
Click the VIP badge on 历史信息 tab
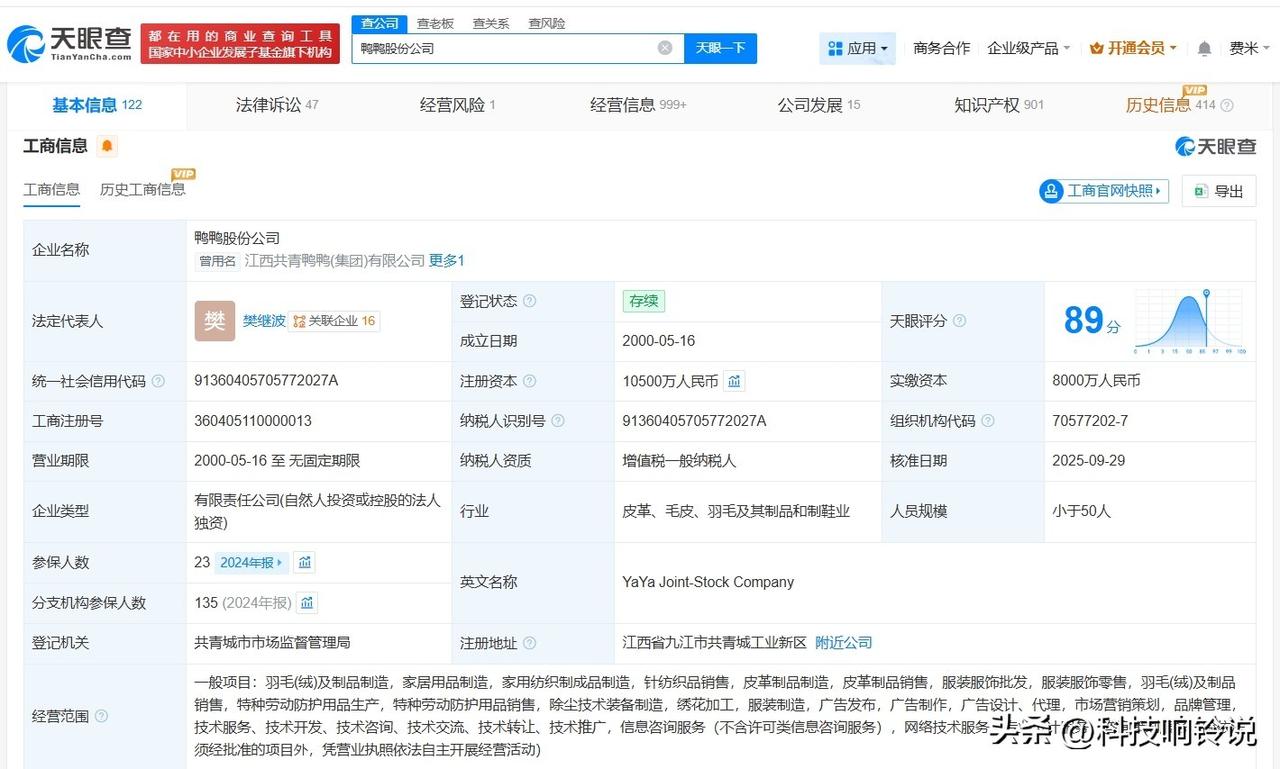(x=1193, y=89)
